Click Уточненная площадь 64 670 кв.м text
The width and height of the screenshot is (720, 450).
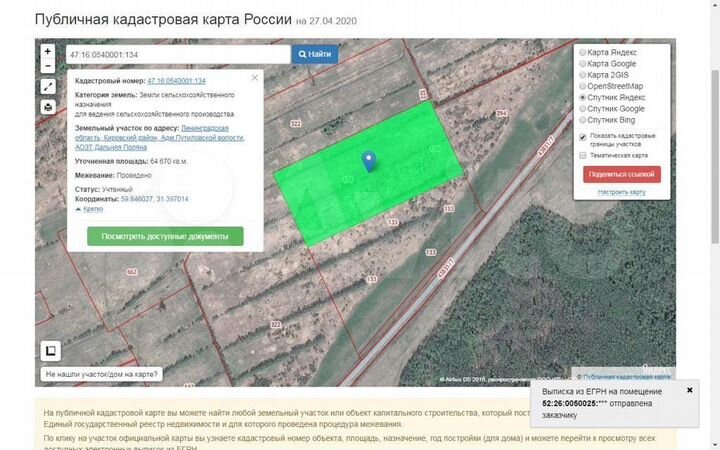pos(131,162)
